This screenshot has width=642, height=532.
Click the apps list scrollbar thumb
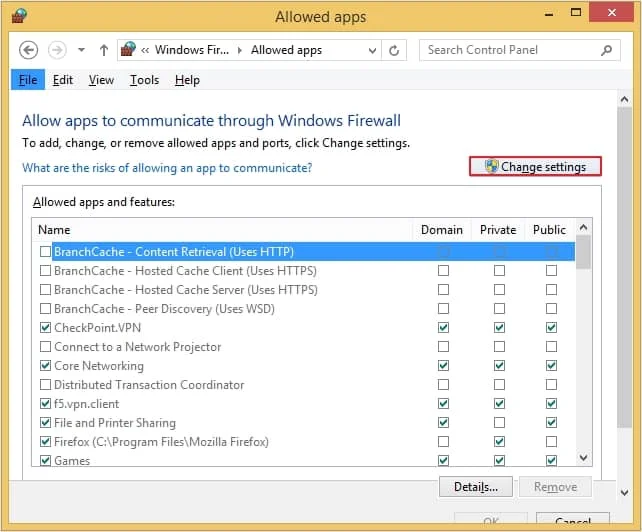[583, 253]
